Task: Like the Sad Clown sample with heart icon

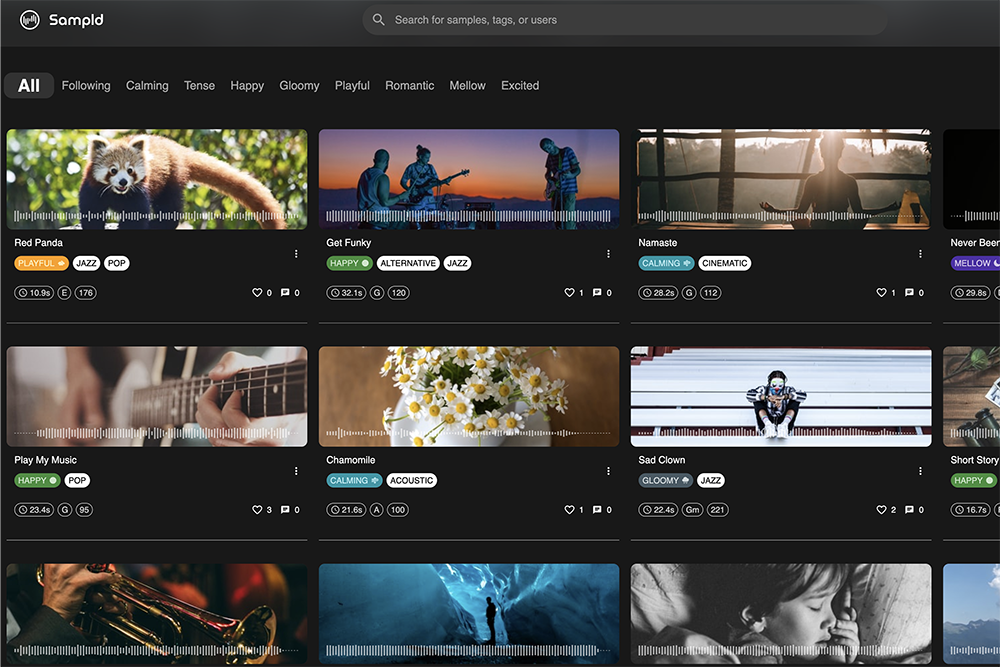Action: click(881, 510)
